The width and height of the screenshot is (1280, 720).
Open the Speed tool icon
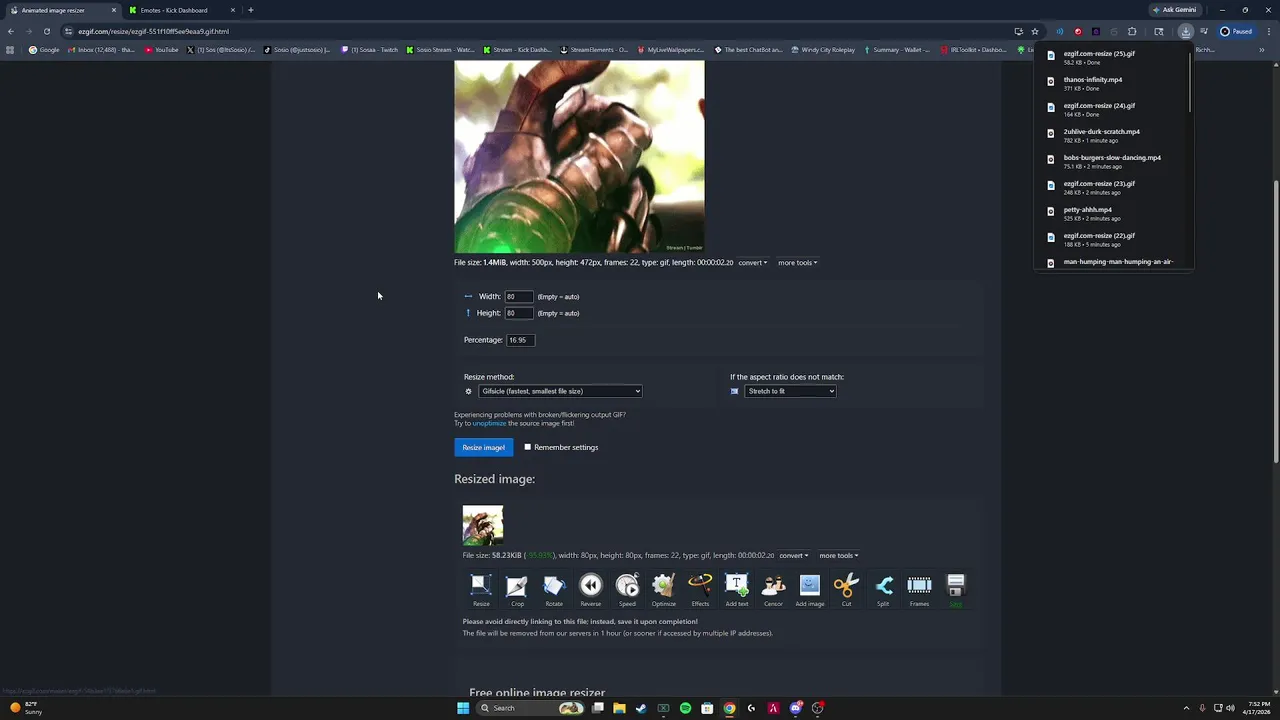(627, 589)
